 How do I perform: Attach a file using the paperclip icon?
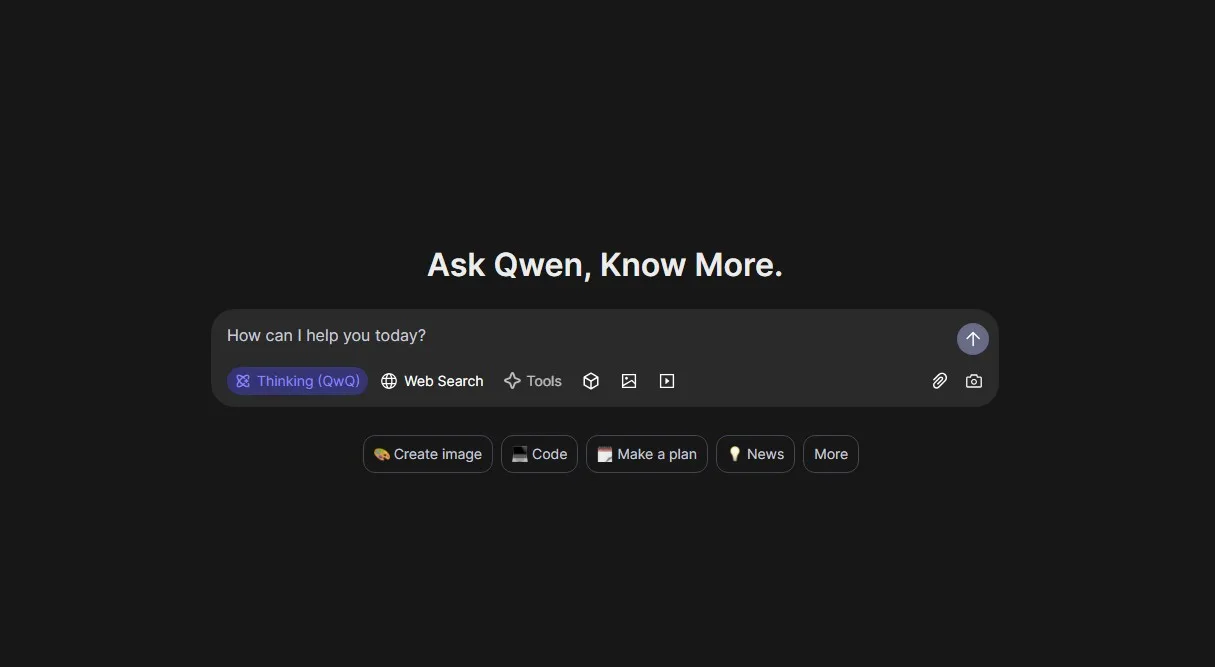[x=940, y=381]
